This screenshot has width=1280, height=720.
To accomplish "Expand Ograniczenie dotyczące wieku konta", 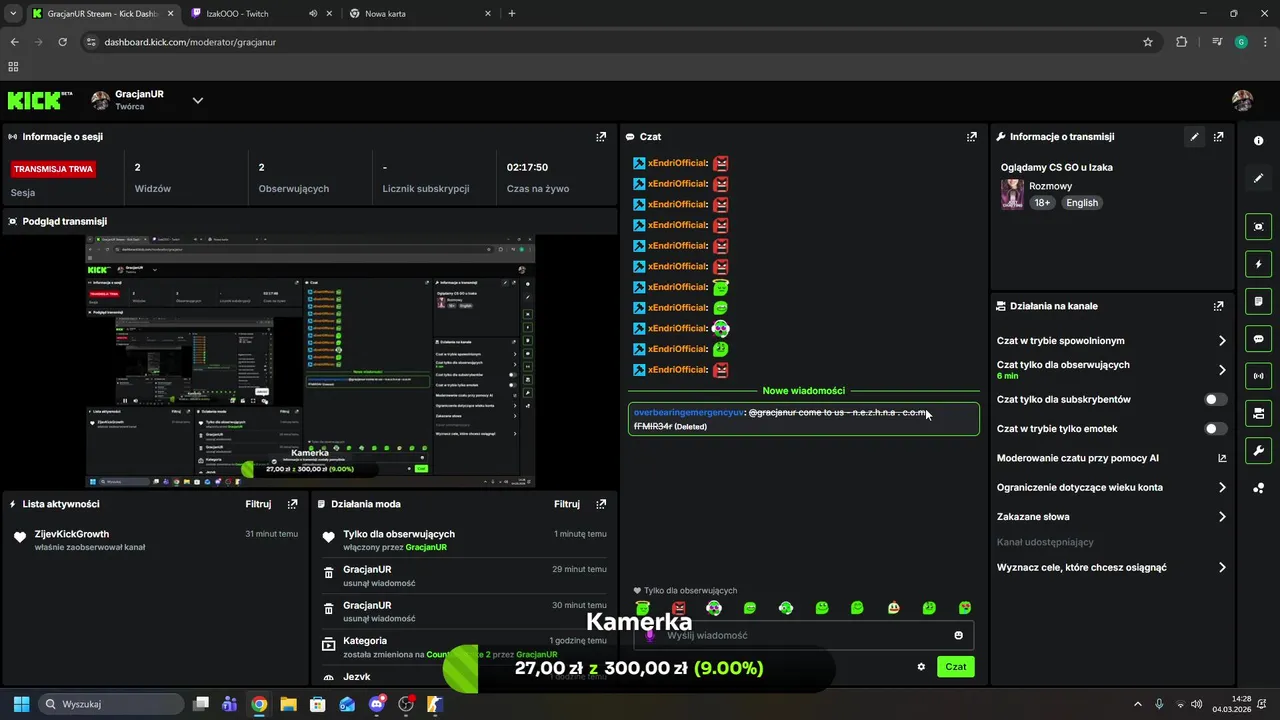I will click(1222, 488).
